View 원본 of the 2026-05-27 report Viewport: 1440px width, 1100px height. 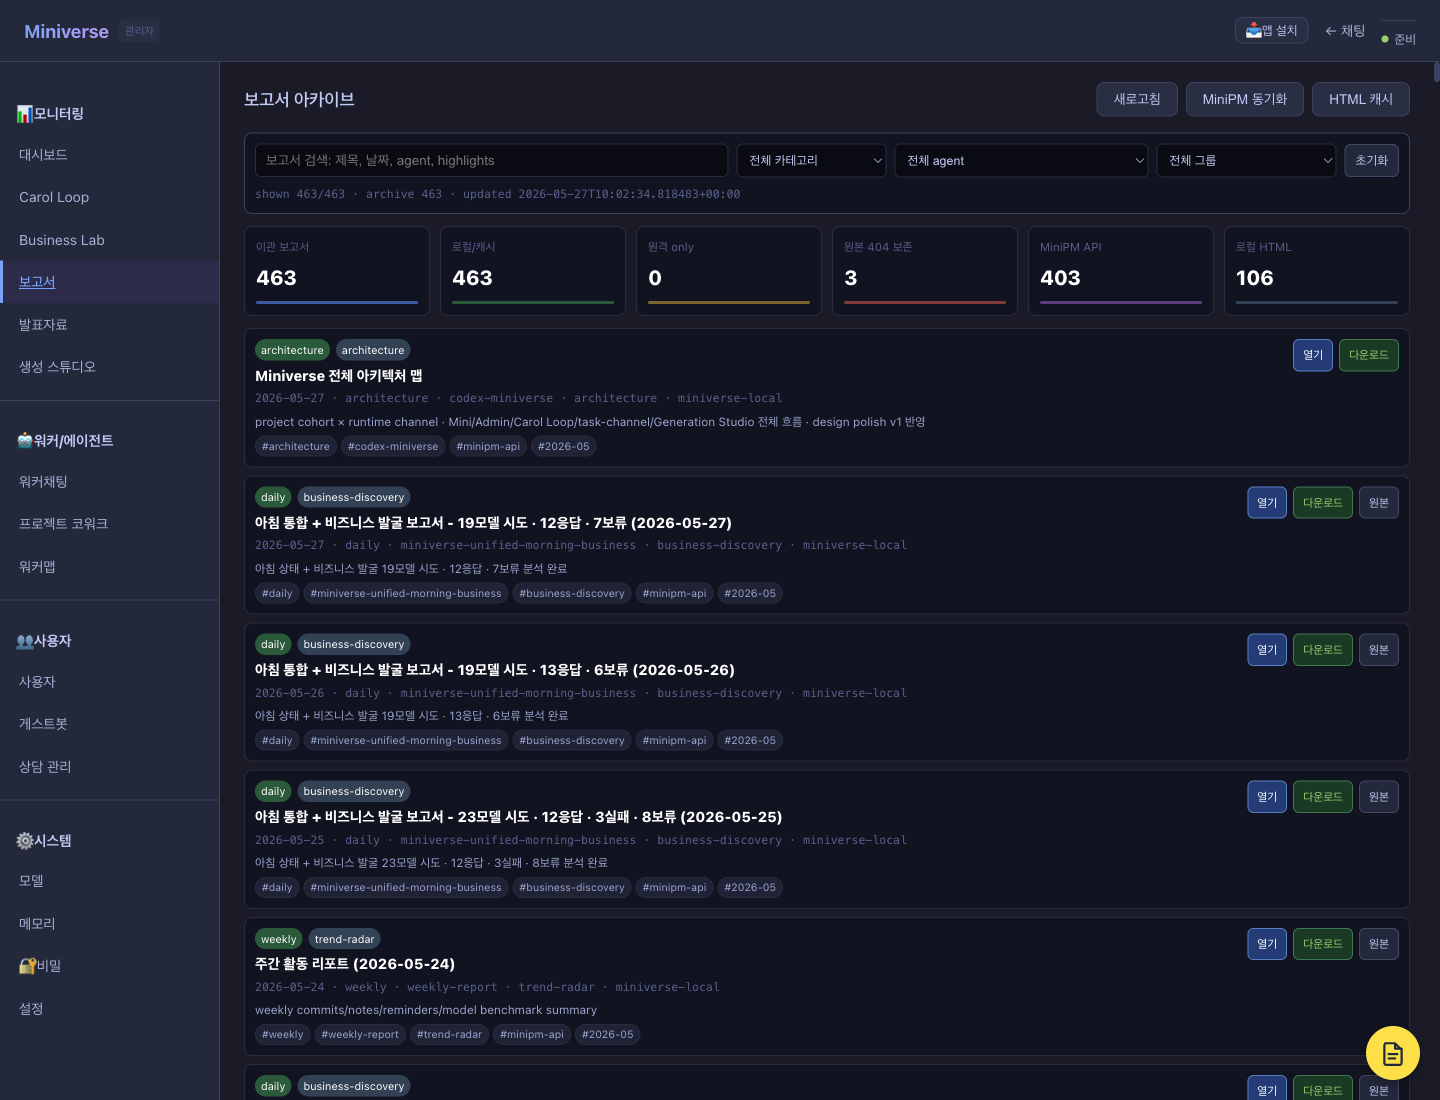tap(1379, 503)
